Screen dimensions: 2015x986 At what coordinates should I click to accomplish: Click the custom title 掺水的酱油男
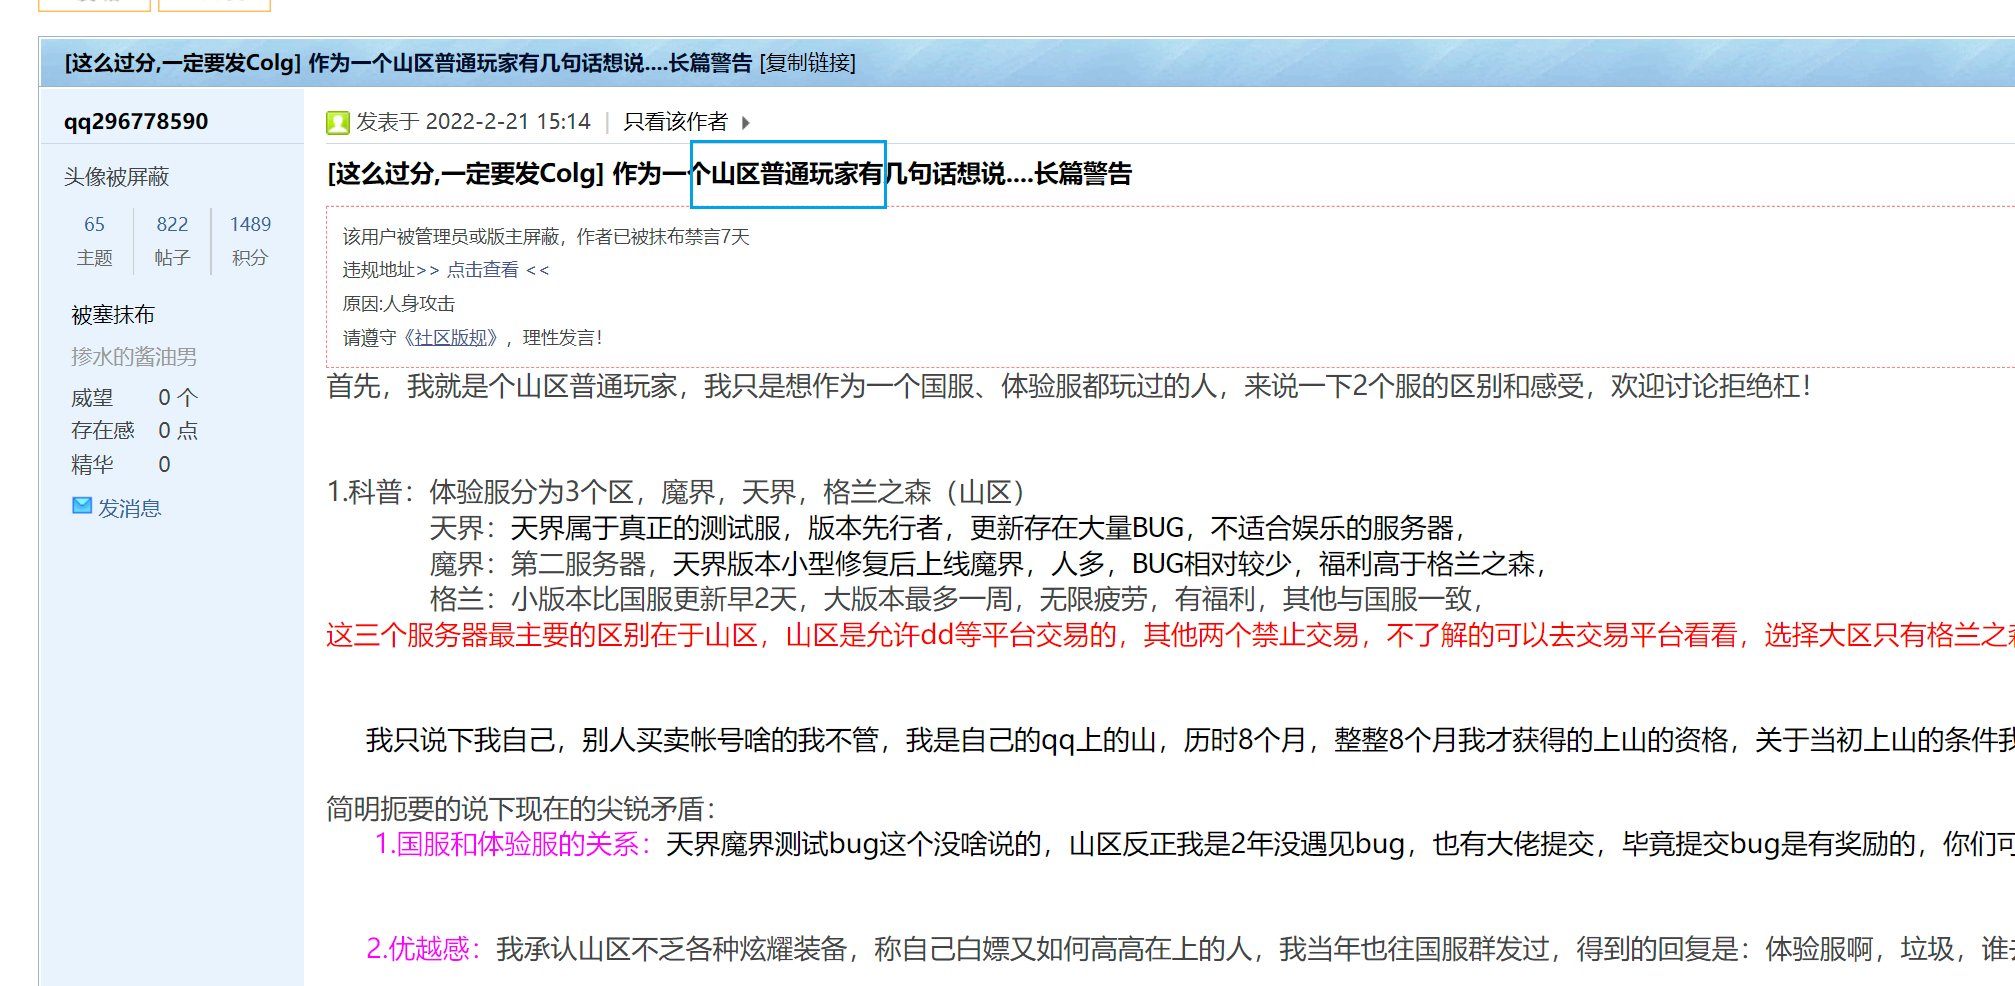click(135, 355)
